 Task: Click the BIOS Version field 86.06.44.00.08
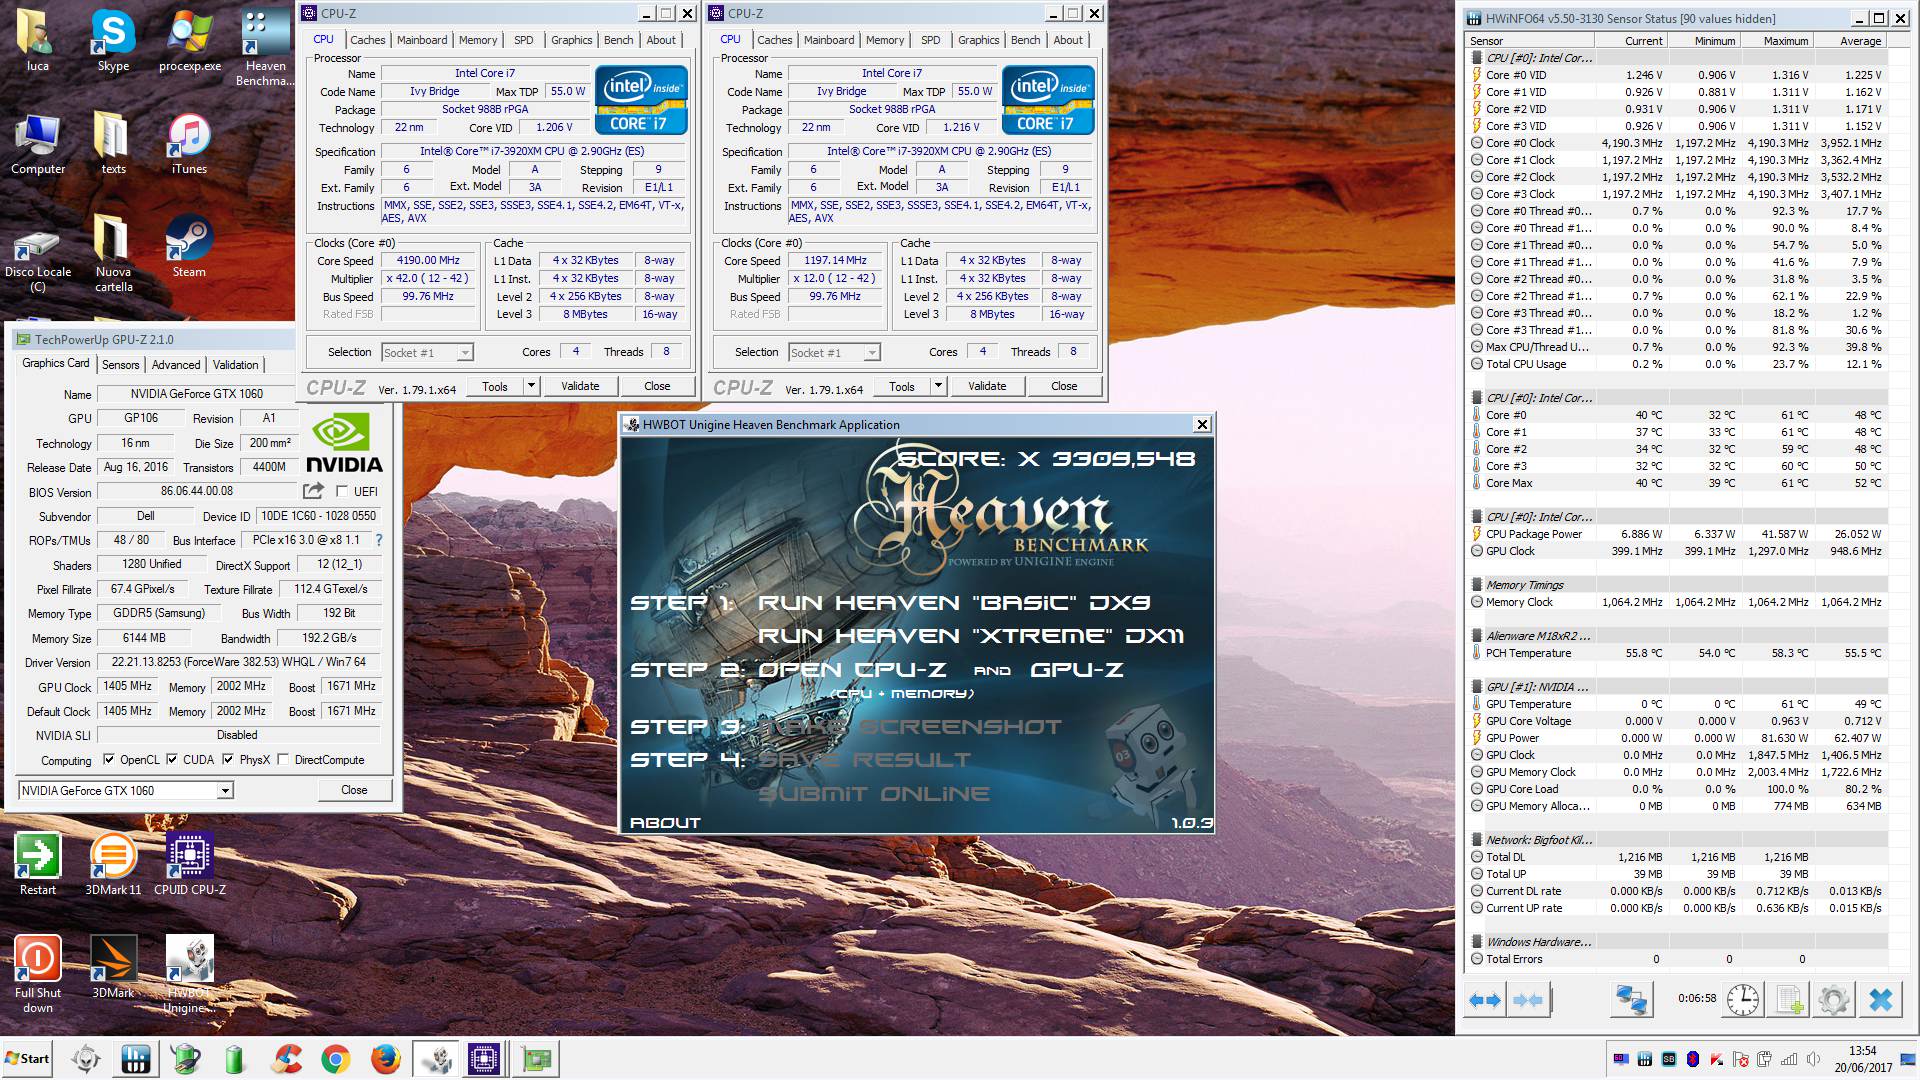pyautogui.click(x=197, y=491)
